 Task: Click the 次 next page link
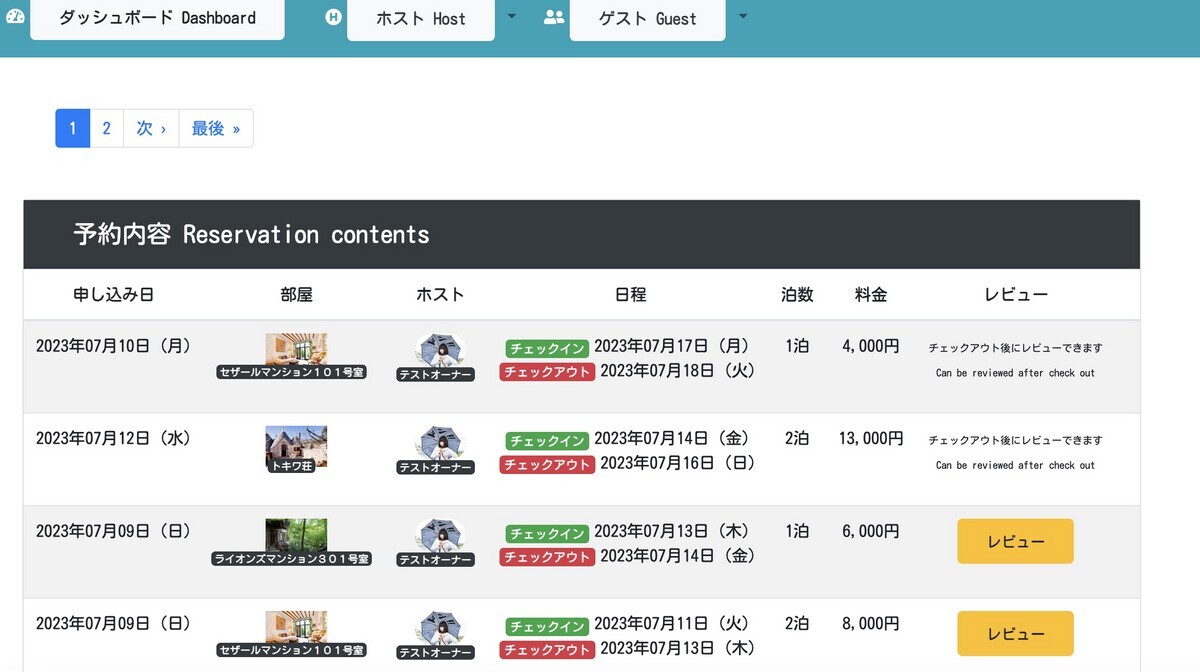pyautogui.click(x=150, y=128)
